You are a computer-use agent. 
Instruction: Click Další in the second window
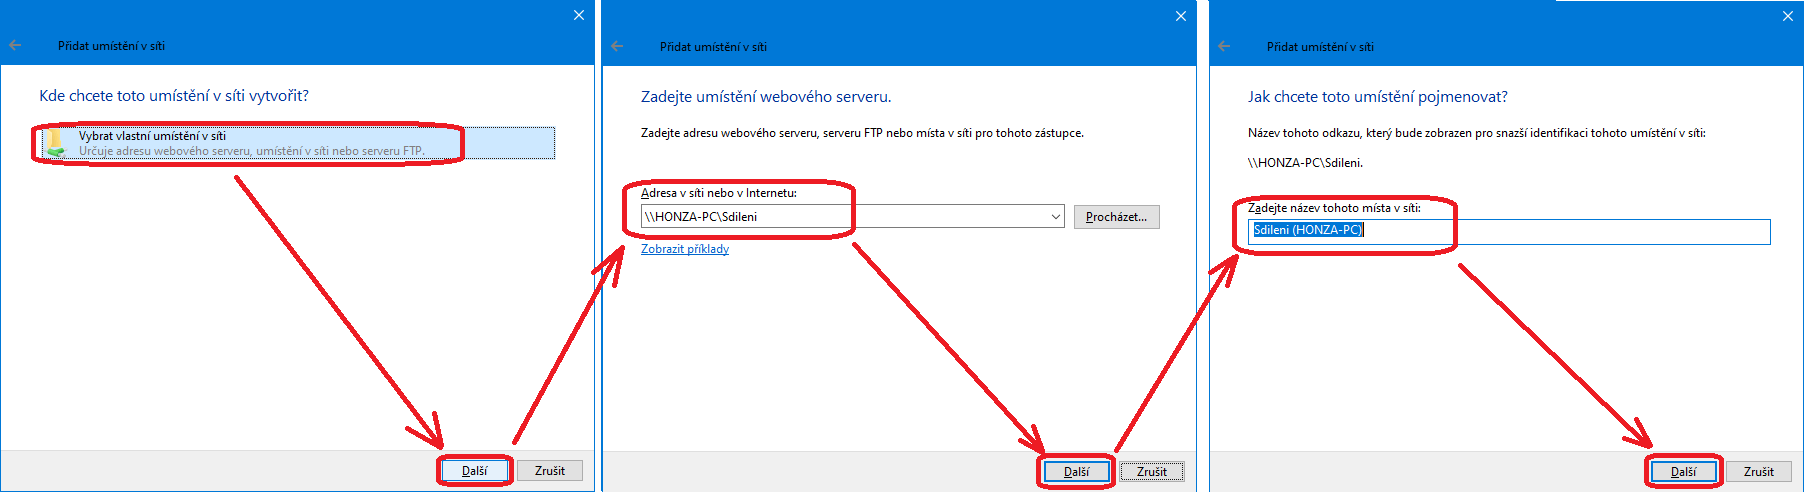(x=1077, y=471)
